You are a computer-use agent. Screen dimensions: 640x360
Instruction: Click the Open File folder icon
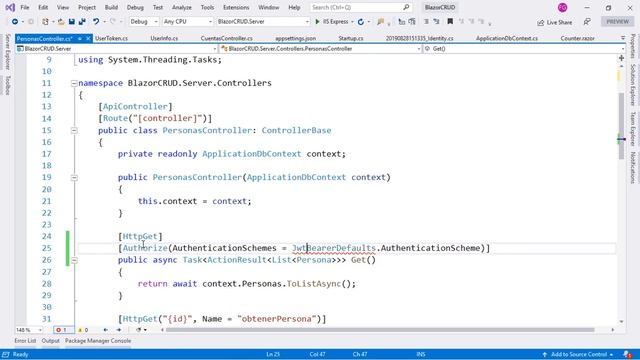pyautogui.click(x=61, y=22)
